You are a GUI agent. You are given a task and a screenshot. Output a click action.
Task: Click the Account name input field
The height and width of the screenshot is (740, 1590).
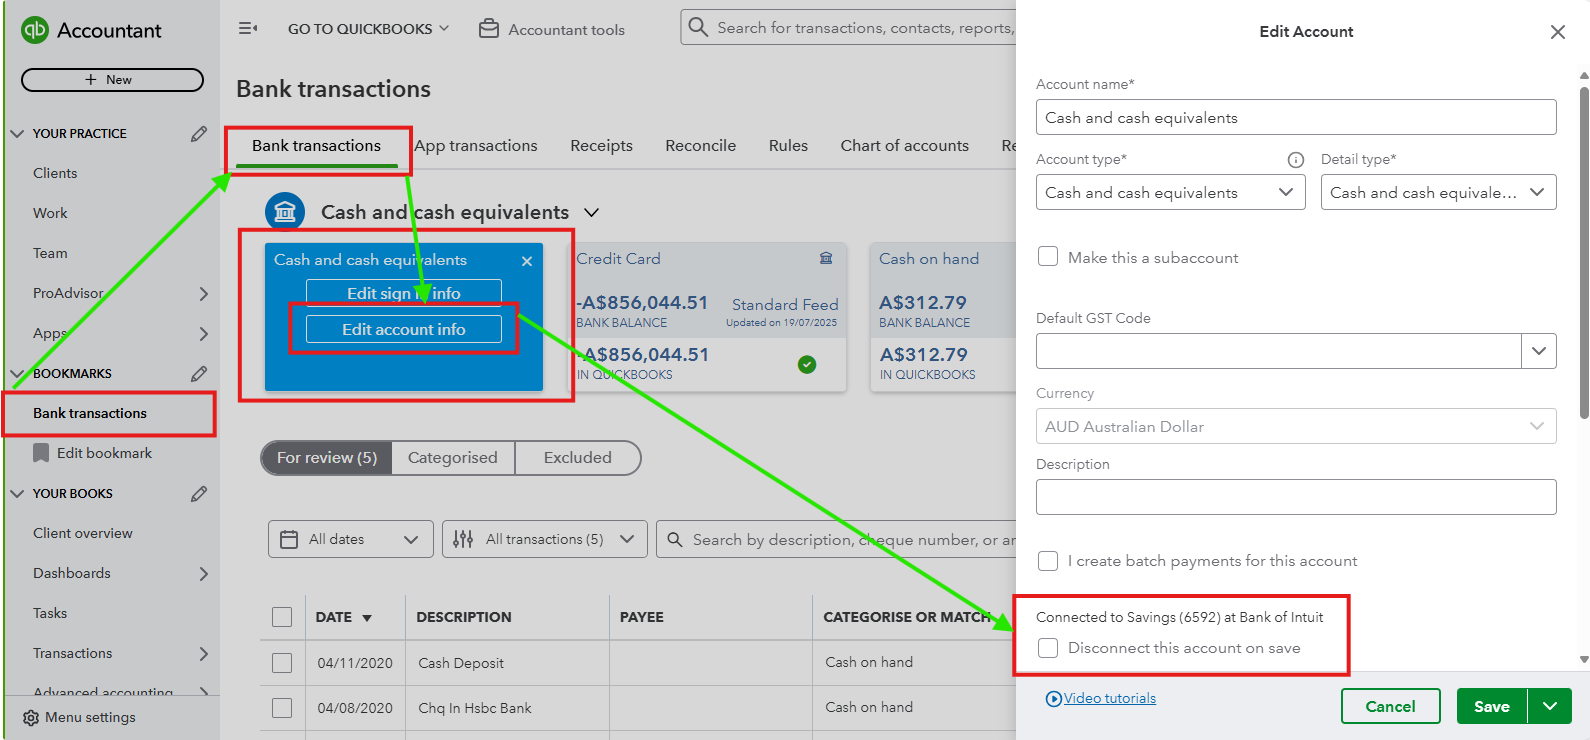point(1296,117)
